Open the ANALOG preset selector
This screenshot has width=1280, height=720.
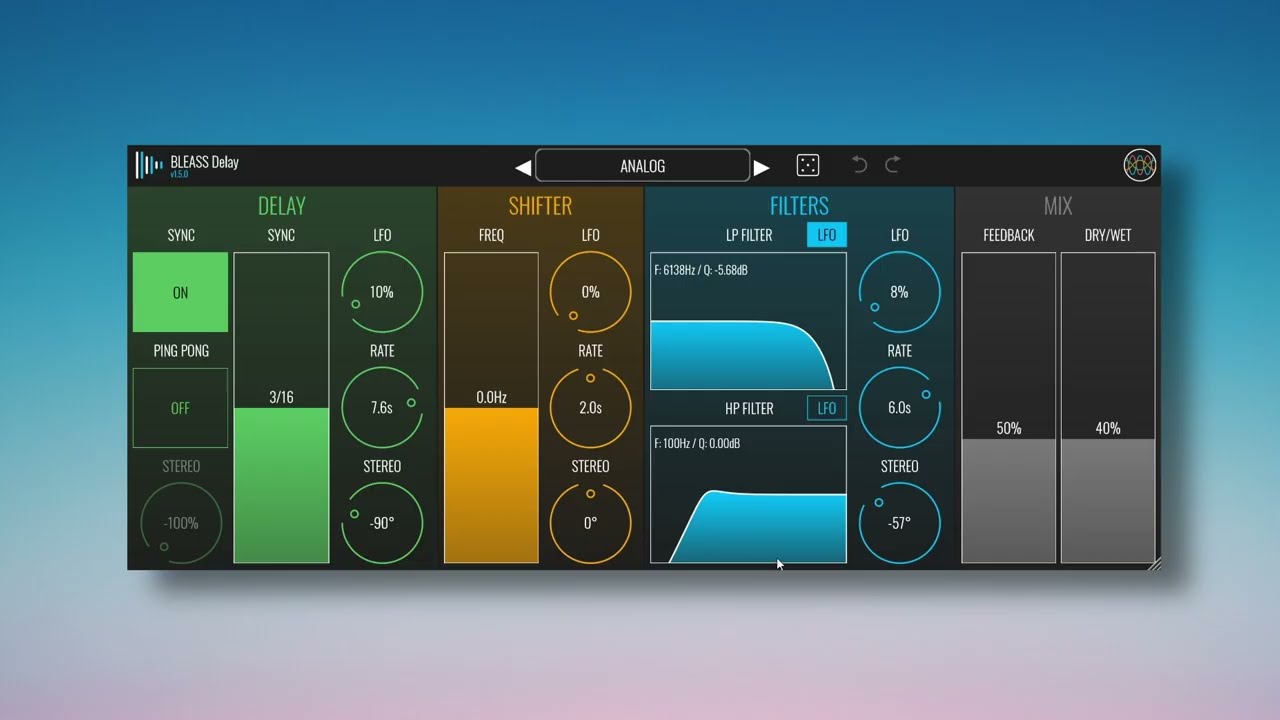[x=642, y=166]
